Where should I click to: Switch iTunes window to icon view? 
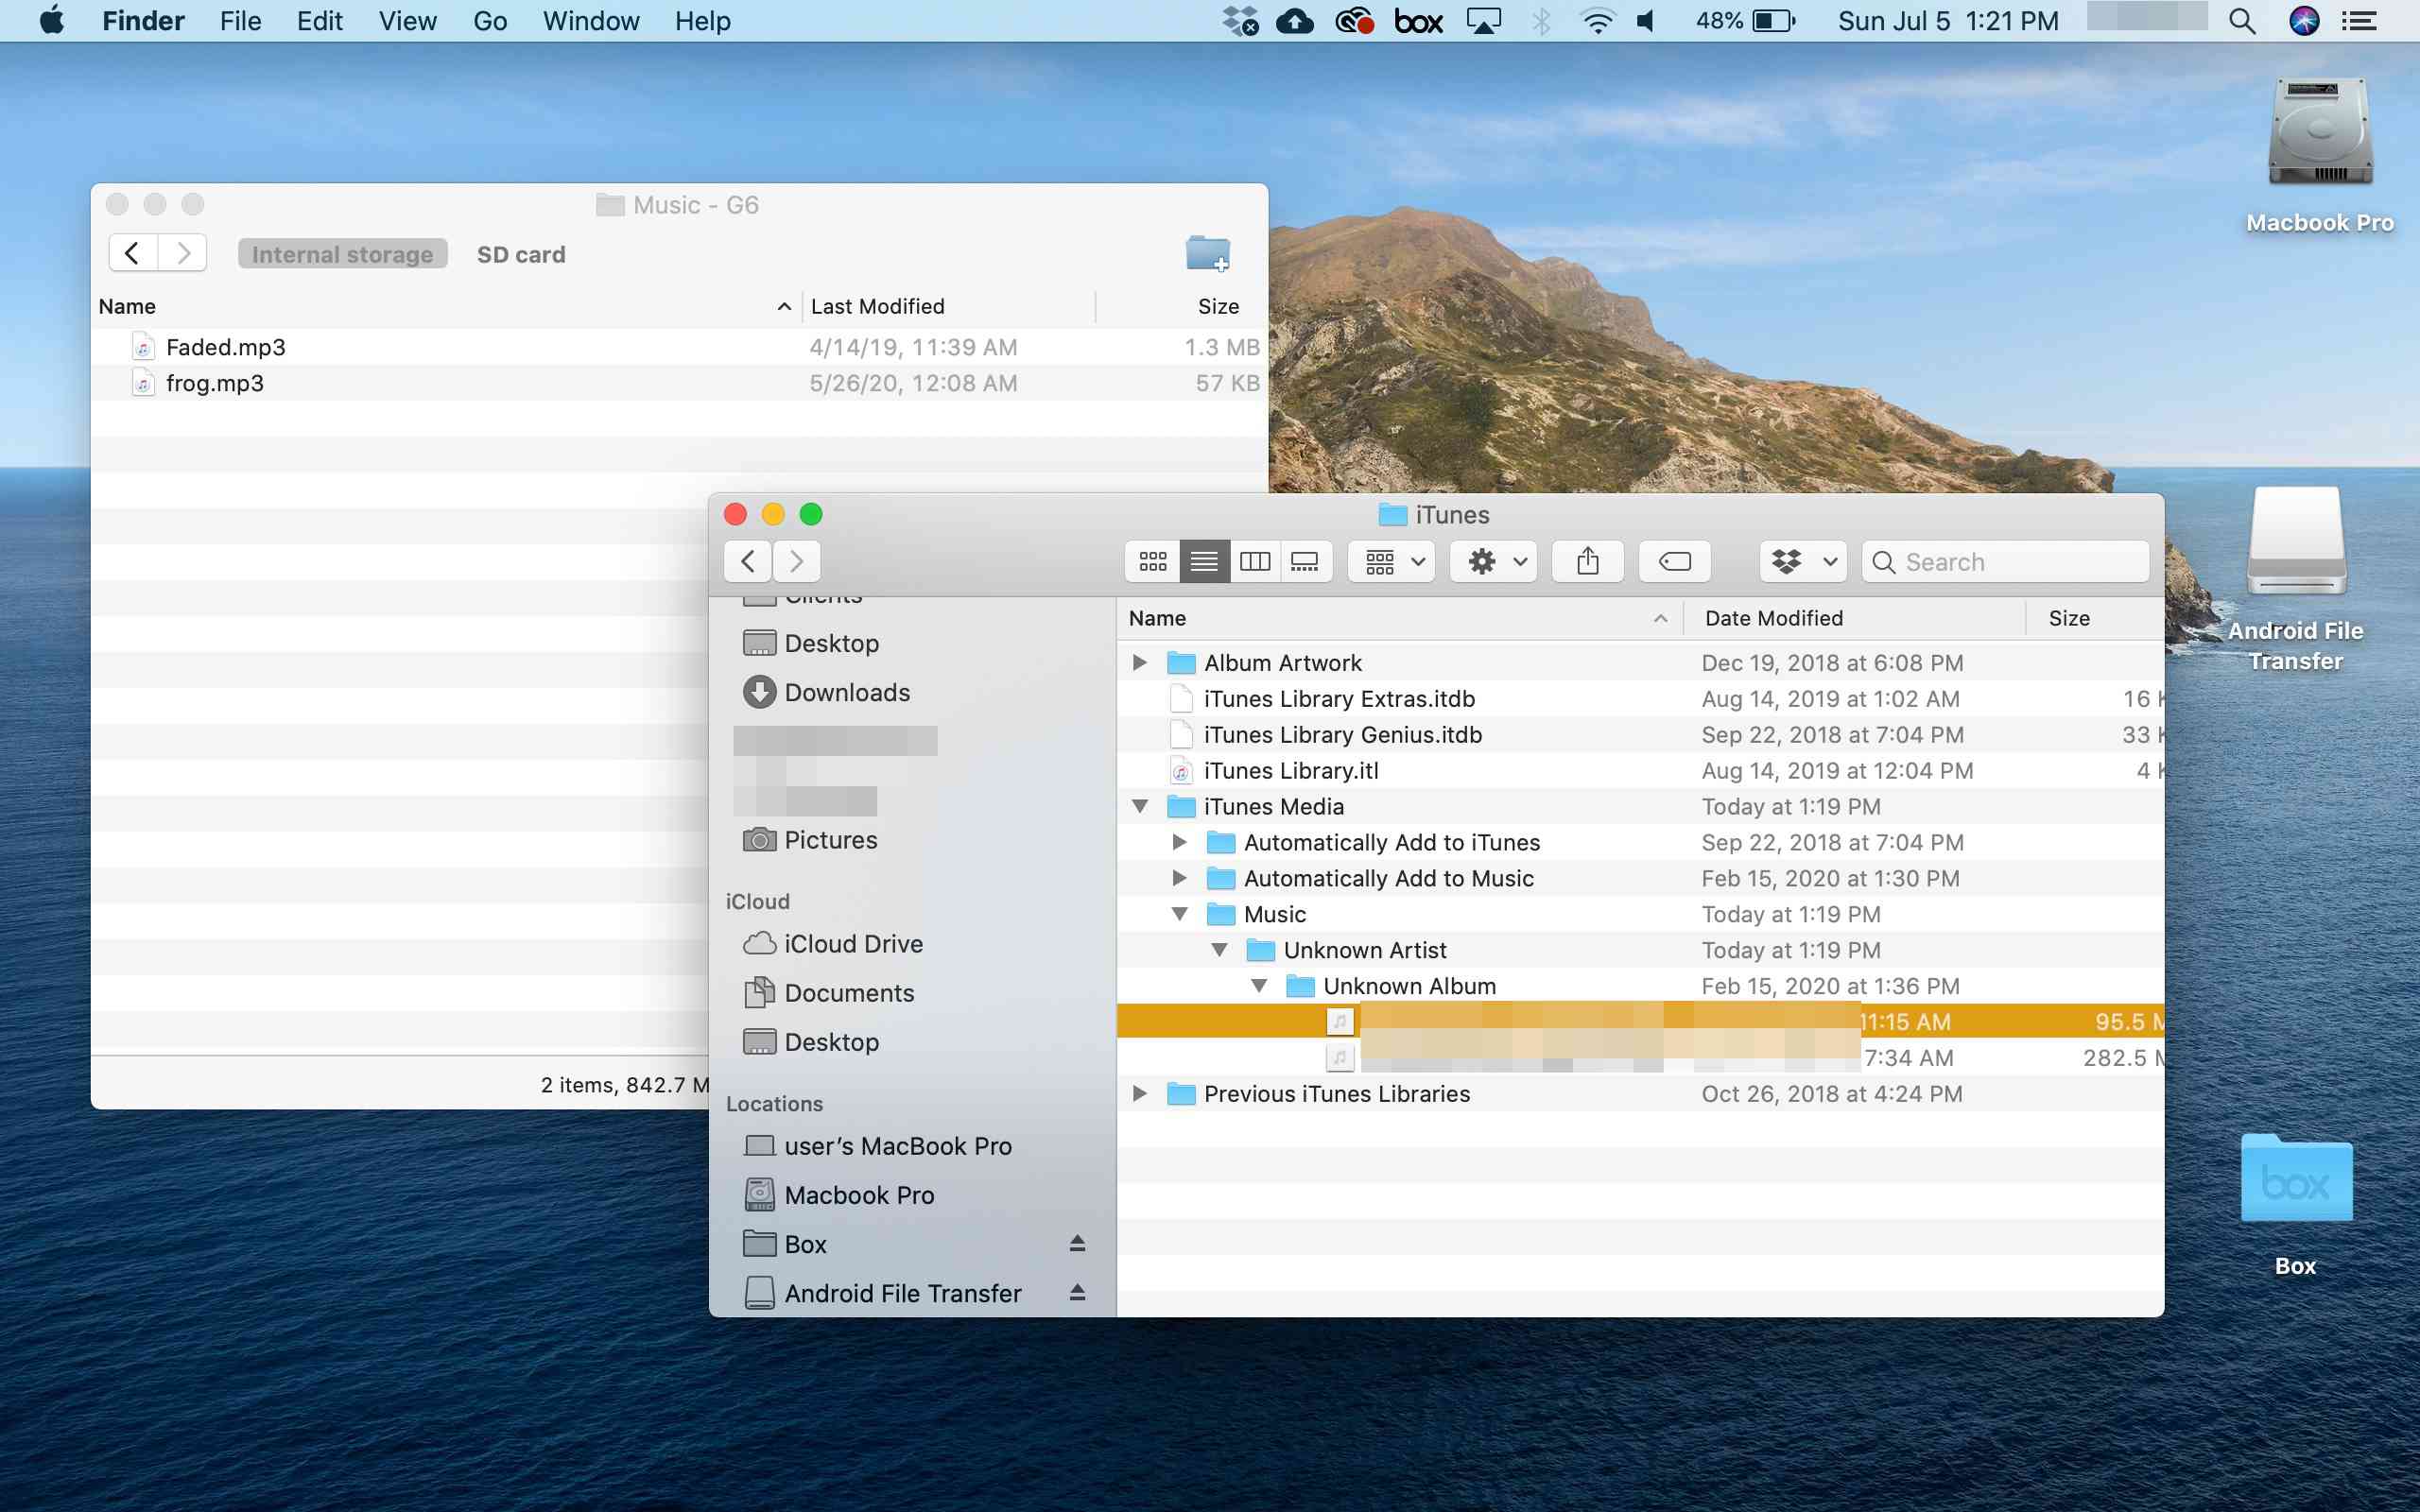tap(1152, 562)
